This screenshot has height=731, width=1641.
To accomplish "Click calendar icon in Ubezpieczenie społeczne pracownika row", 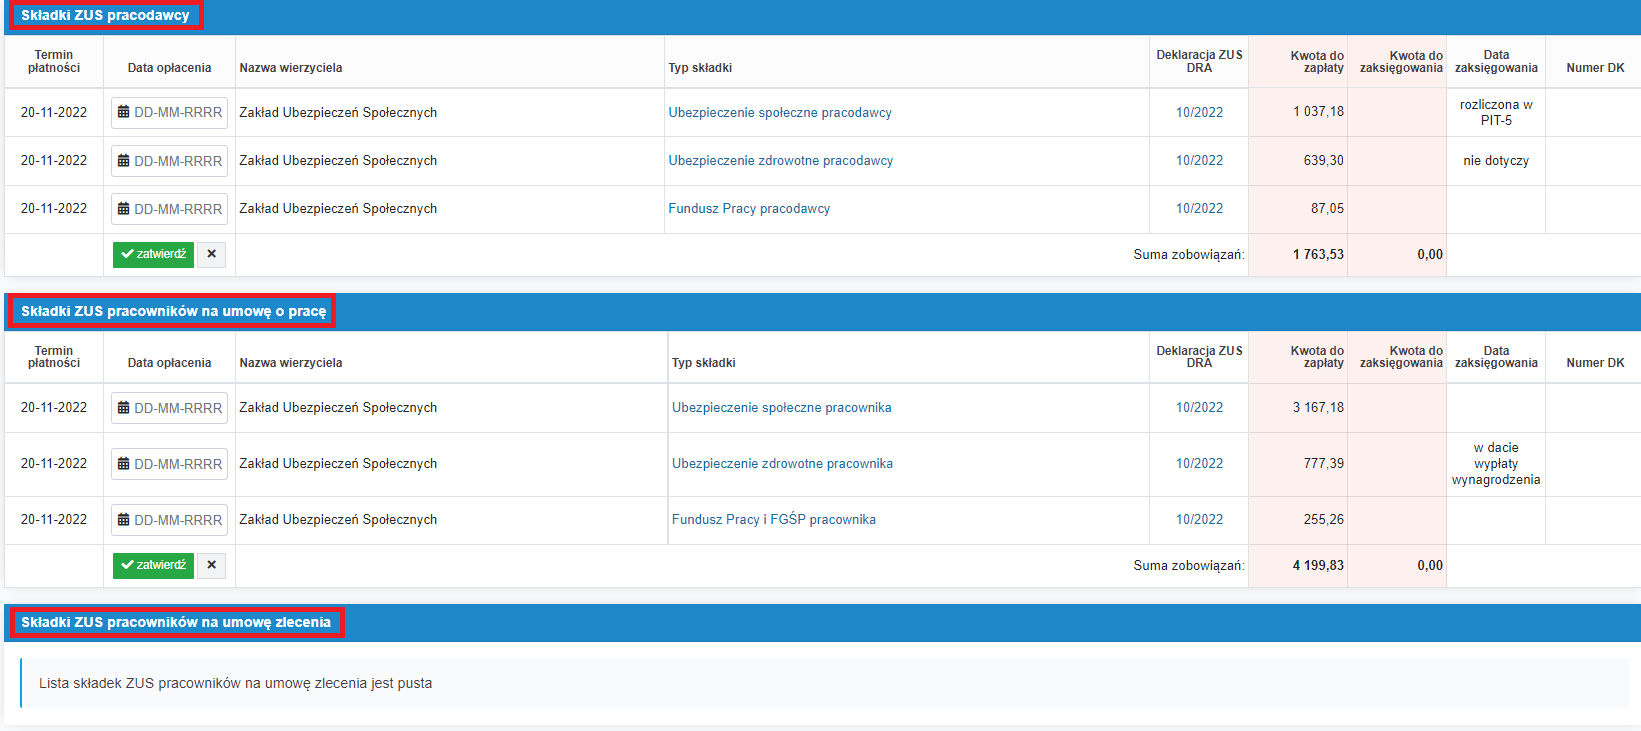I will (124, 408).
